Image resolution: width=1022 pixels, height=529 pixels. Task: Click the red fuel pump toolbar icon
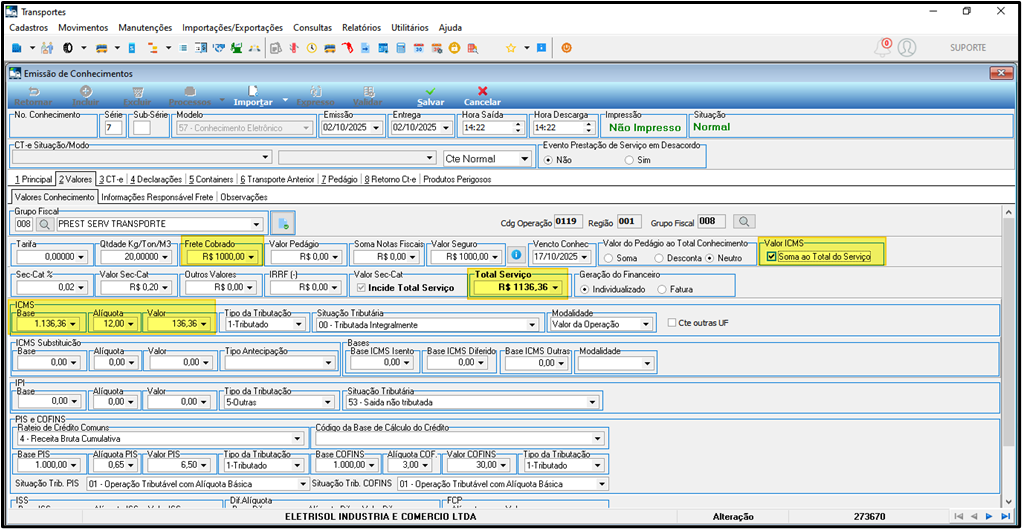coord(347,48)
